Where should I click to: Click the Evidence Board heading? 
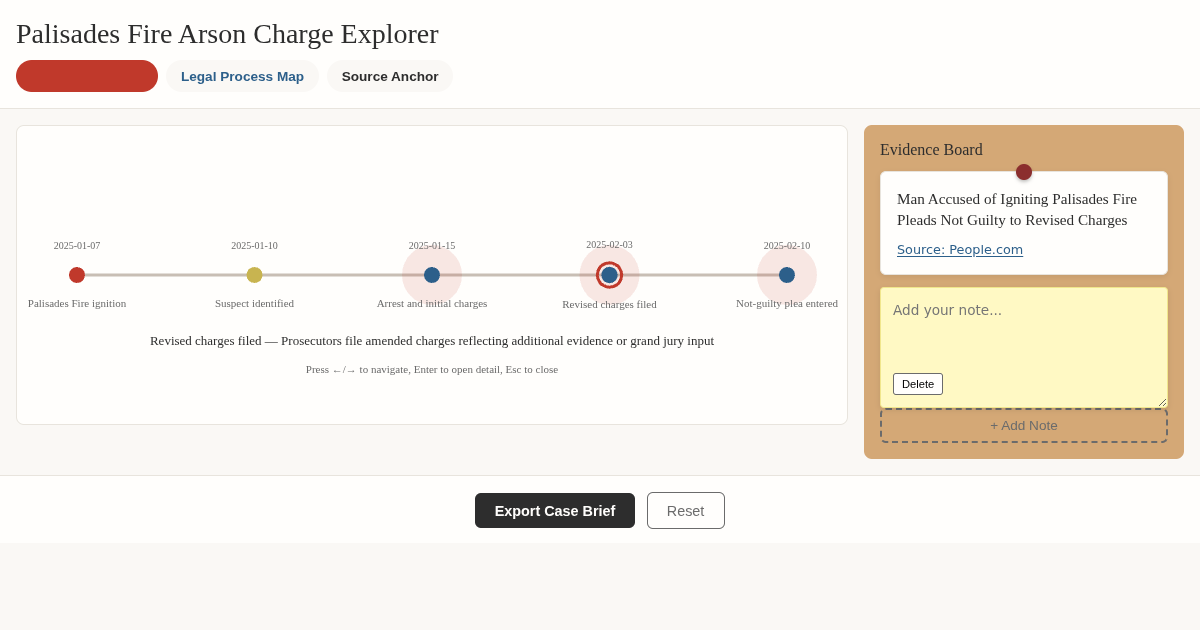[x=931, y=150]
